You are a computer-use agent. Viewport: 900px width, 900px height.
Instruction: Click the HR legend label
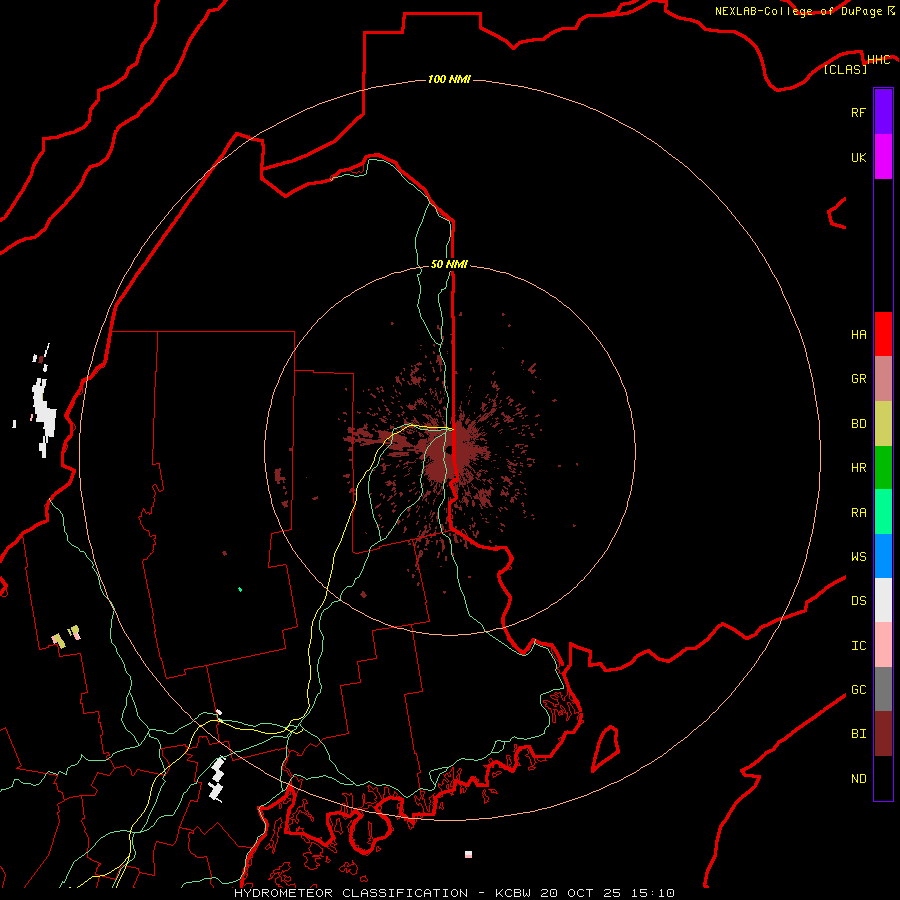(x=858, y=468)
